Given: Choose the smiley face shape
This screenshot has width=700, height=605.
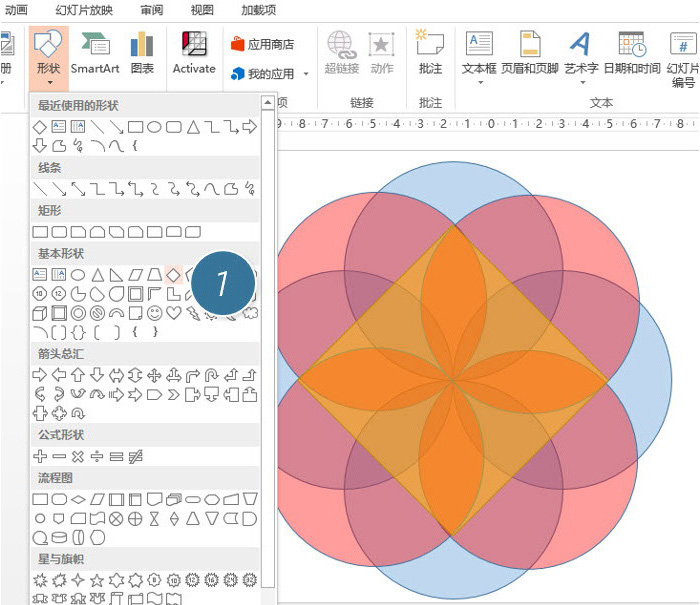Looking at the screenshot, I should click(155, 313).
